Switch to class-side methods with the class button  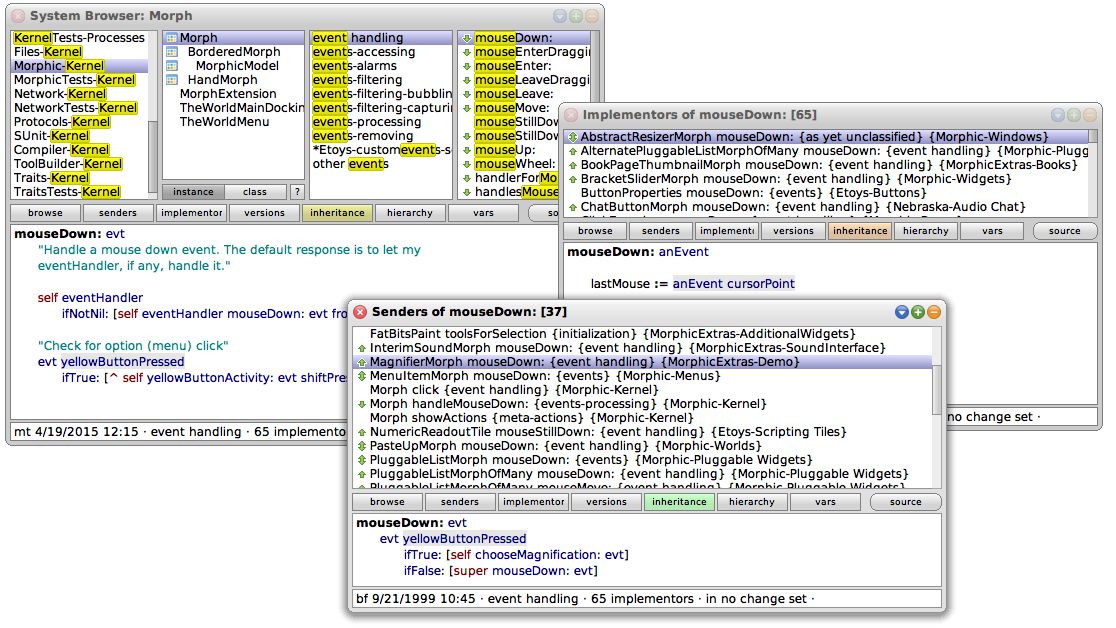point(254,191)
